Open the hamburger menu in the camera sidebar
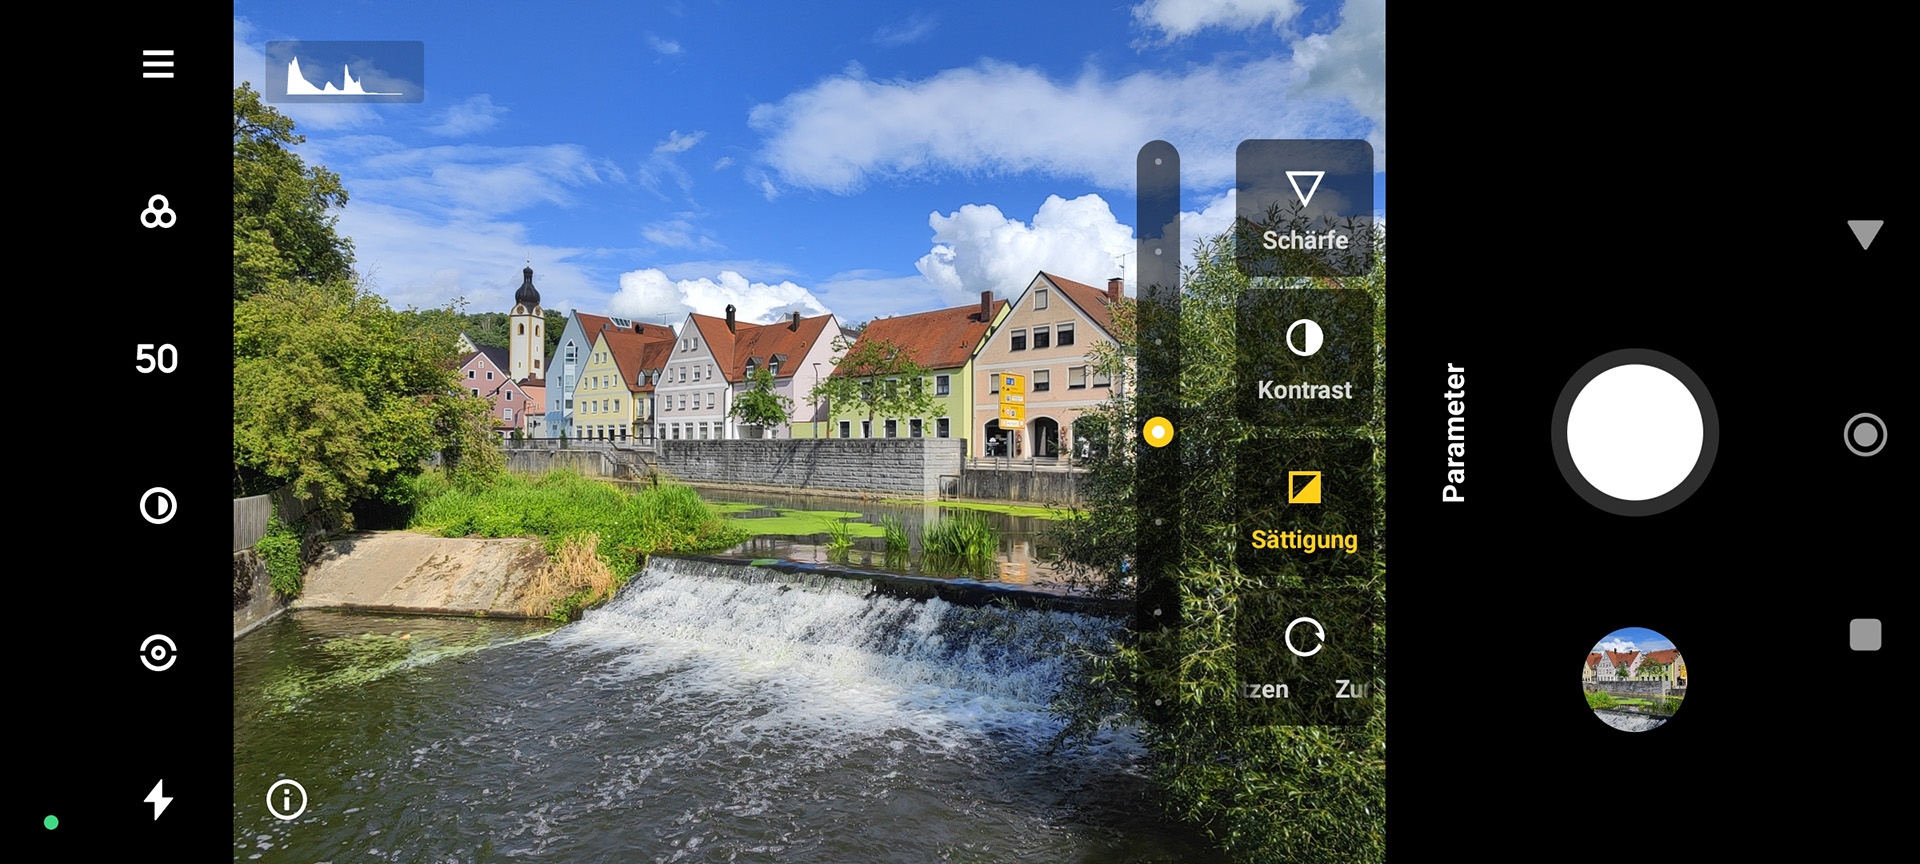 (158, 65)
